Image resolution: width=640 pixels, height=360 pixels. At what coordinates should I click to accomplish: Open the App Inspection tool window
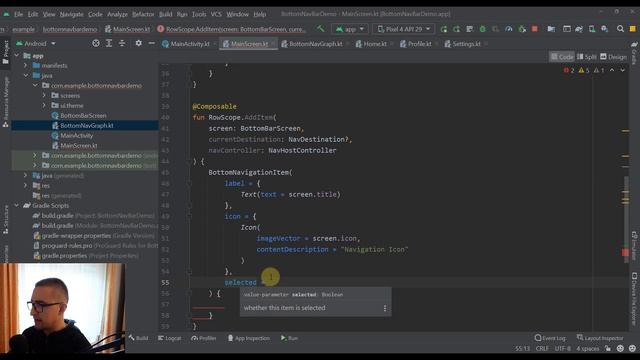pyautogui.click(x=249, y=338)
